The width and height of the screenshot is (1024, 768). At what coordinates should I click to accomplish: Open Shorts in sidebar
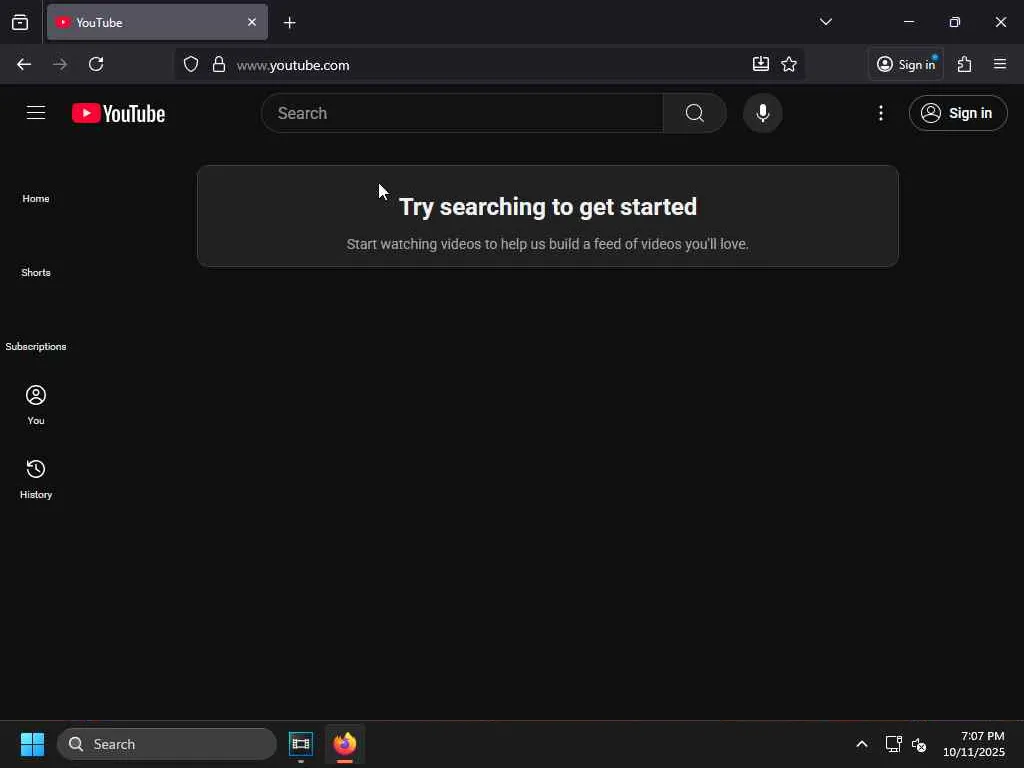pyautogui.click(x=36, y=272)
